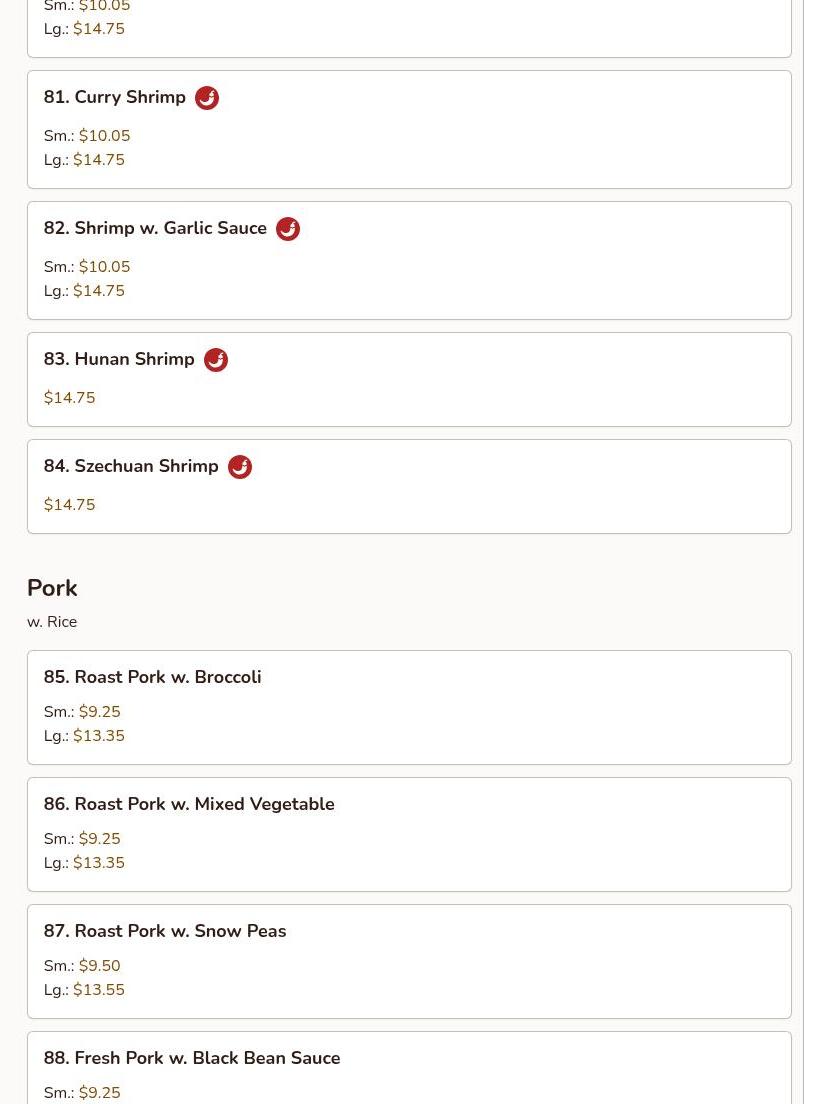Image resolution: width=824 pixels, height=1104 pixels.
Task: Click the spicy icon beside Curry Shrimp
Action: pyautogui.click(x=206, y=98)
